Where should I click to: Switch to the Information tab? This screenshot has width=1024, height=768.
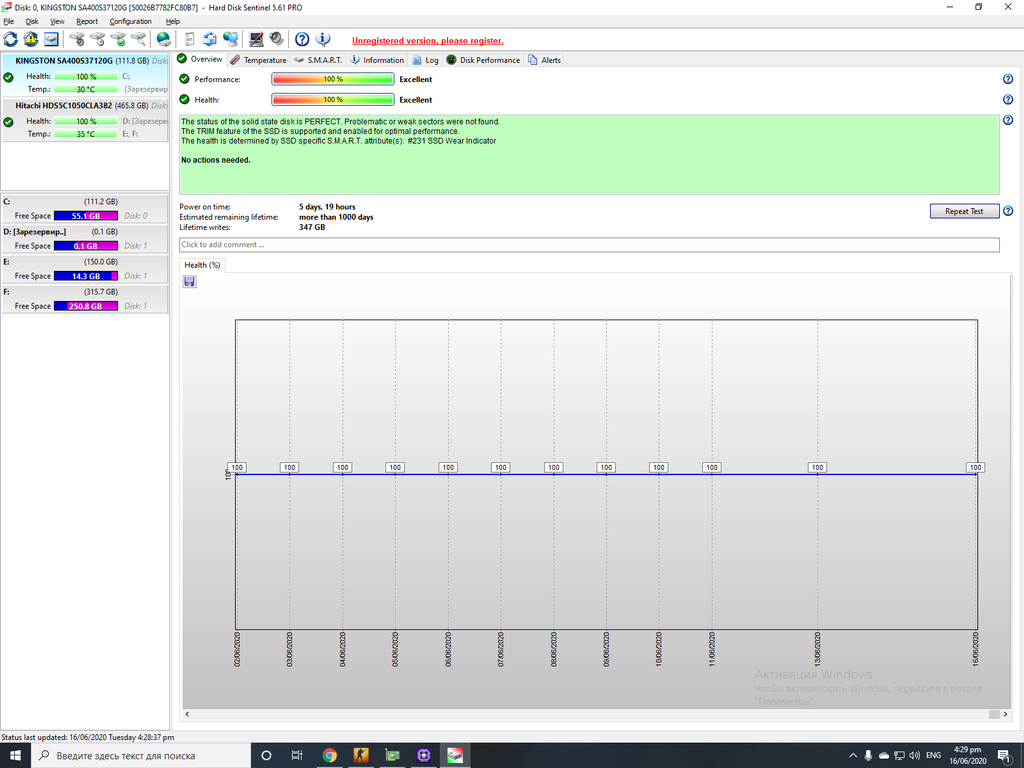377,60
